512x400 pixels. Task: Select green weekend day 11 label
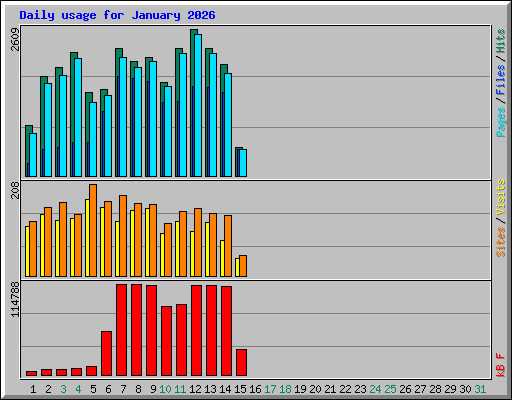pyautogui.click(x=180, y=389)
